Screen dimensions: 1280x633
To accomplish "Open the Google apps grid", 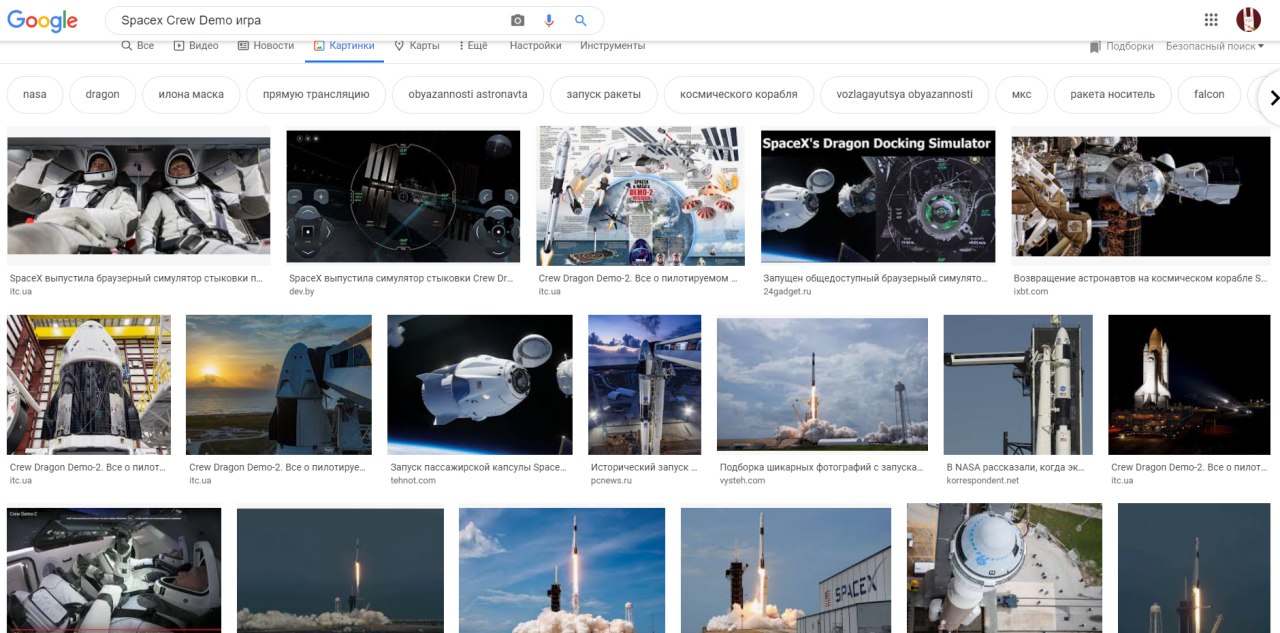I will tap(1211, 20).
